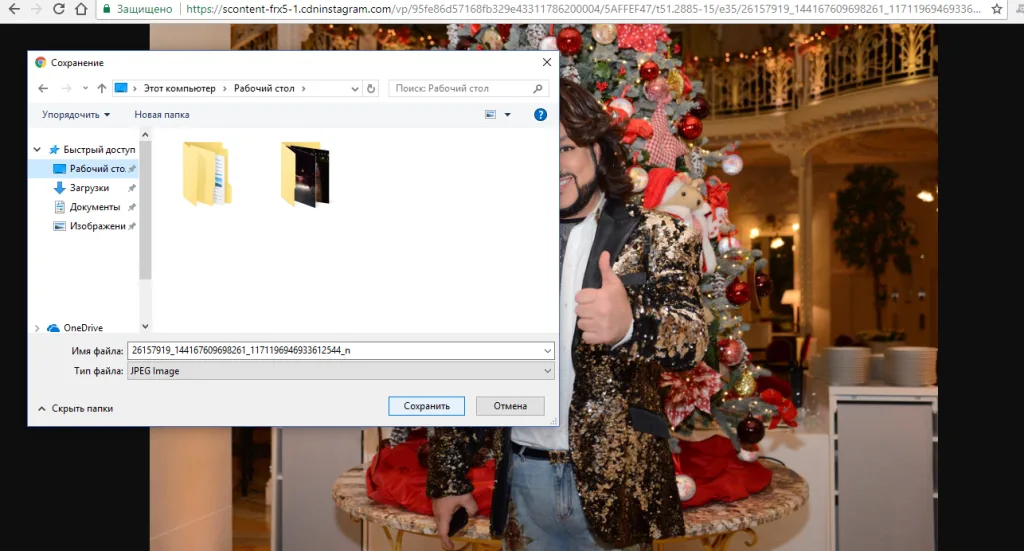Go up one folder level arrow

(x=101, y=88)
